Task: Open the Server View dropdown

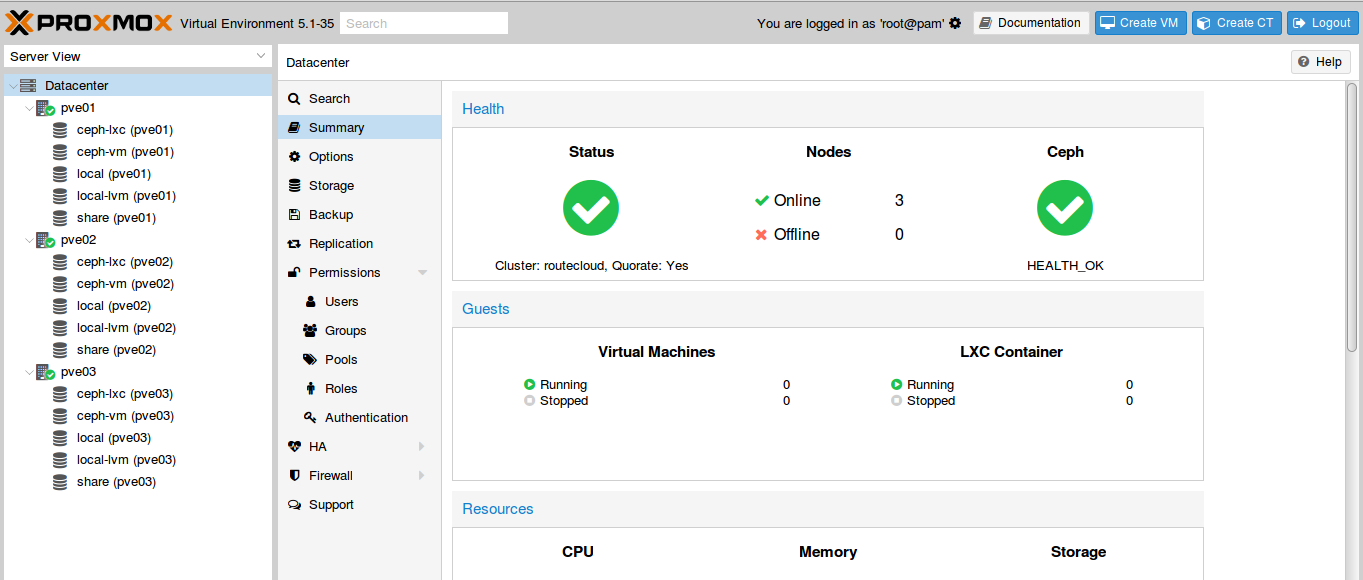Action: pyautogui.click(x=138, y=57)
